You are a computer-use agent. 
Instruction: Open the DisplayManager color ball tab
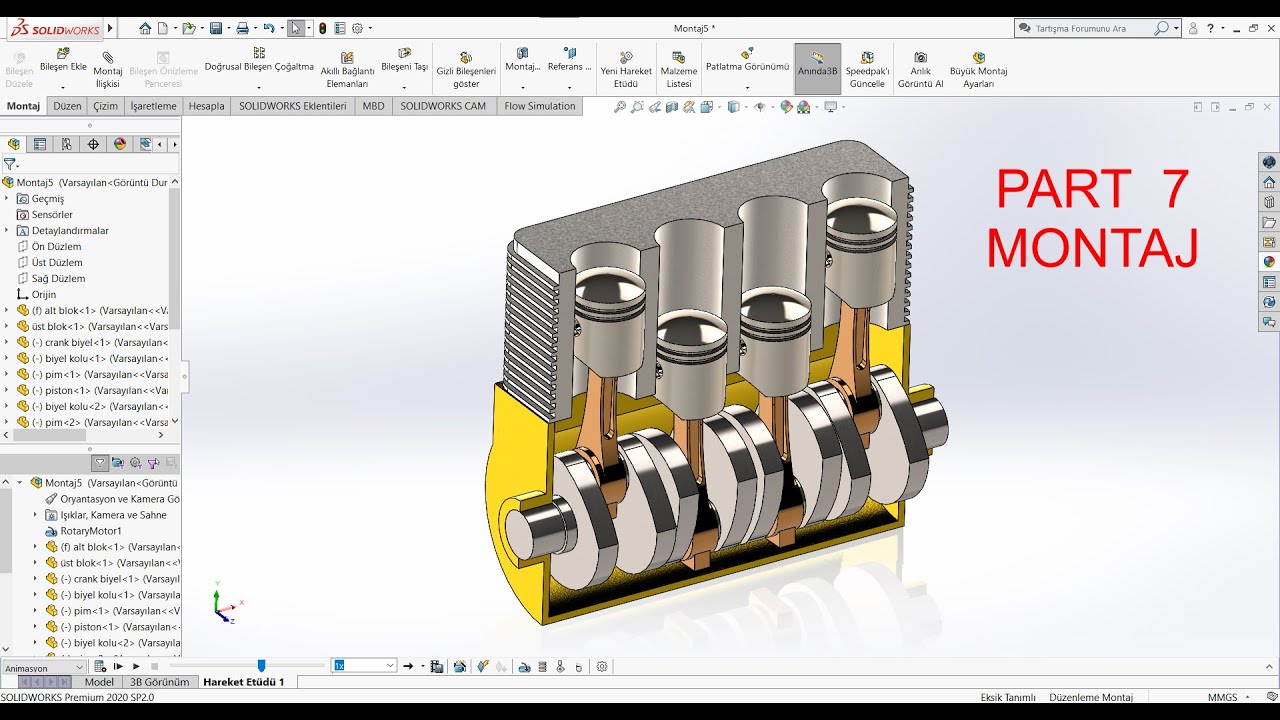[x=120, y=144]
